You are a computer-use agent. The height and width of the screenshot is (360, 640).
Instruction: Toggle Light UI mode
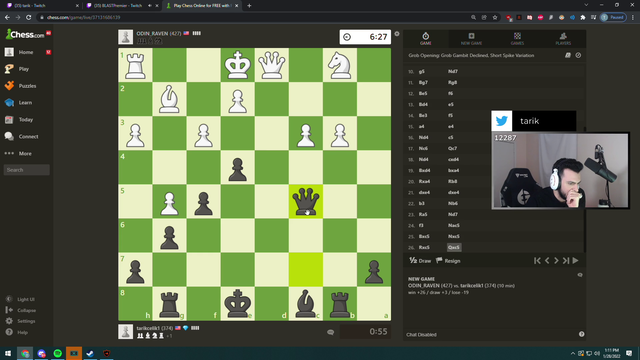(25, 299)
